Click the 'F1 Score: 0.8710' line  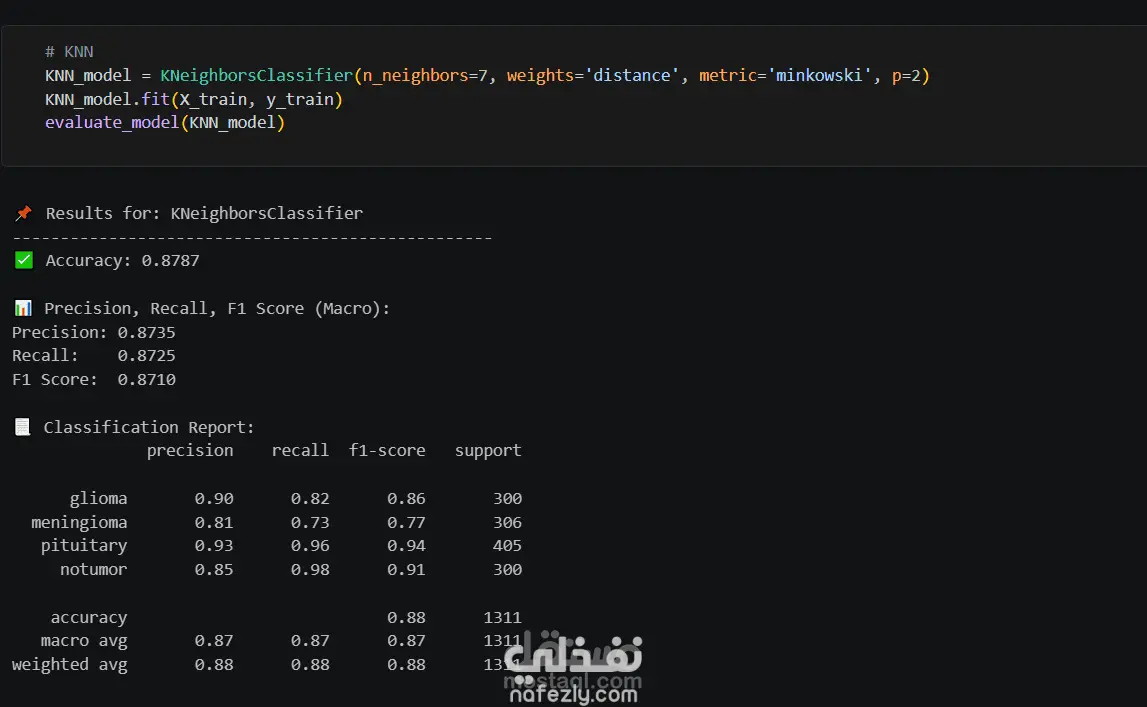[94, 379]
